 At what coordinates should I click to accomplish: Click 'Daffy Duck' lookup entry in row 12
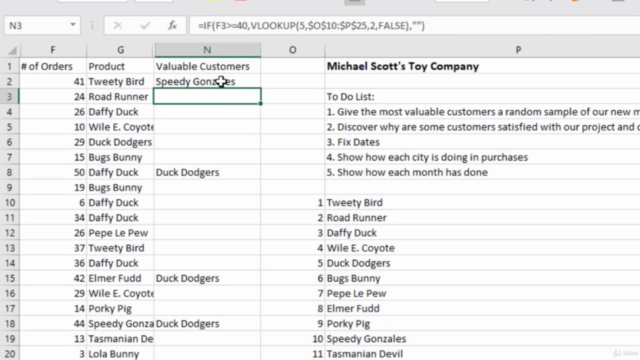[351, 233]
